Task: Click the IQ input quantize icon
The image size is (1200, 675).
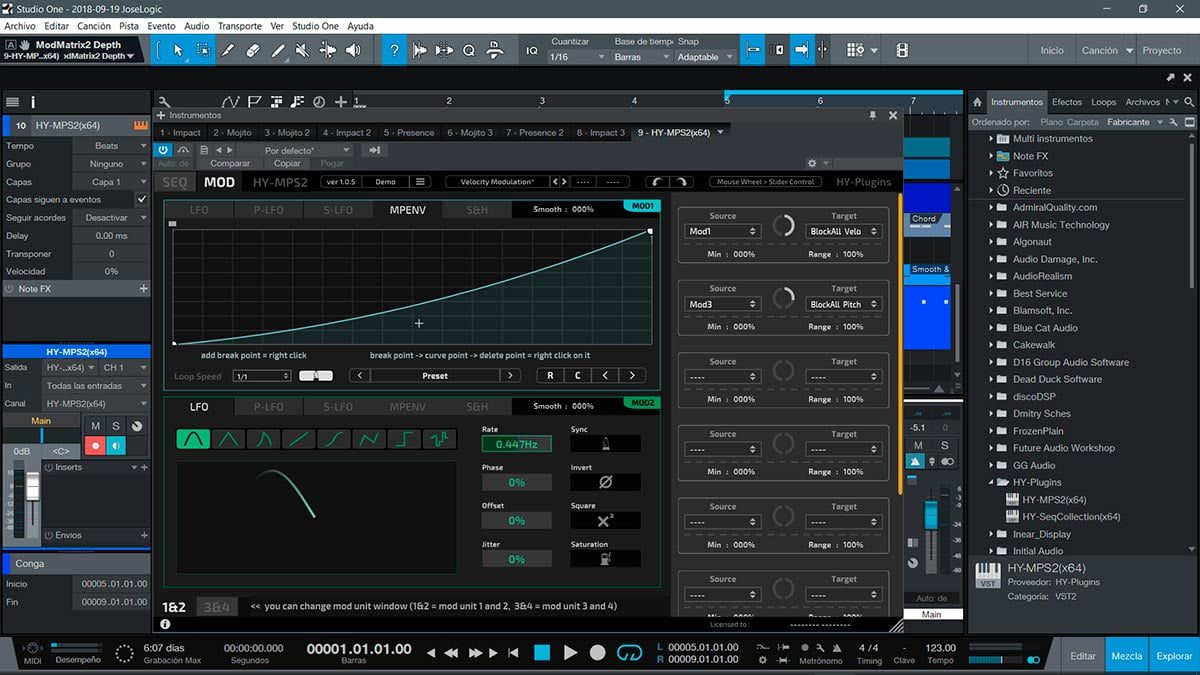Action: click(531, 50)
